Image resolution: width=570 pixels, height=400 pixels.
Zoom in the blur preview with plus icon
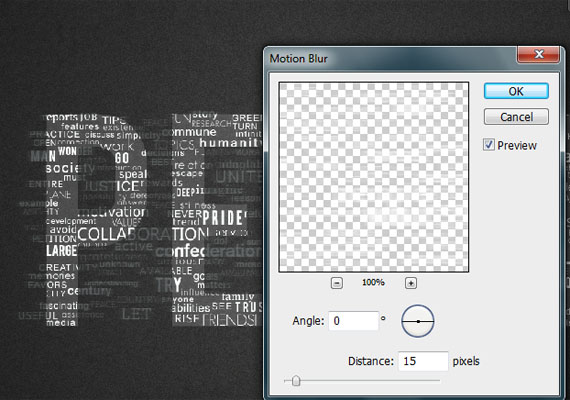pyautogui.click(x=411, y=283)
